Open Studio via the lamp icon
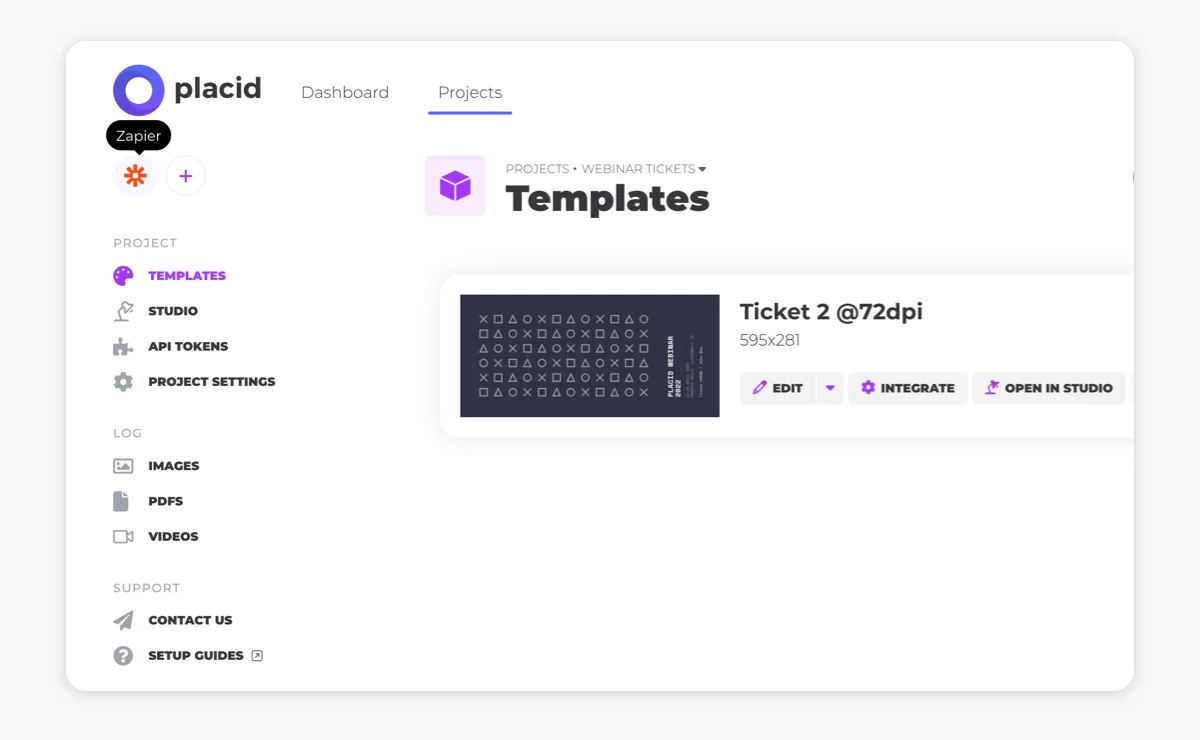 [x=123, y=311]
